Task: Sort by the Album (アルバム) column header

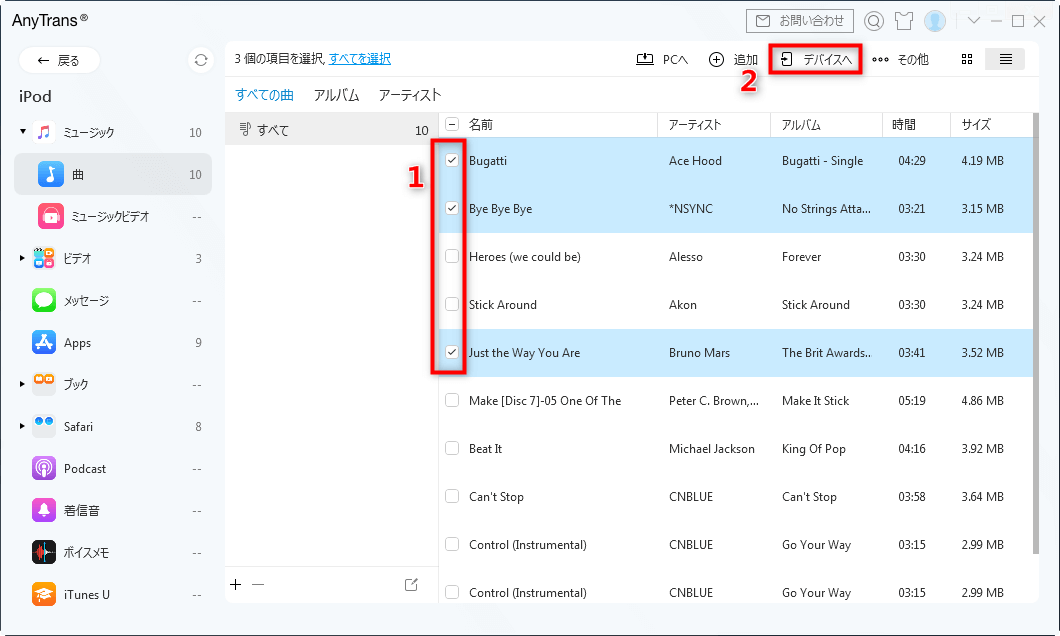Action: [801, 124]
